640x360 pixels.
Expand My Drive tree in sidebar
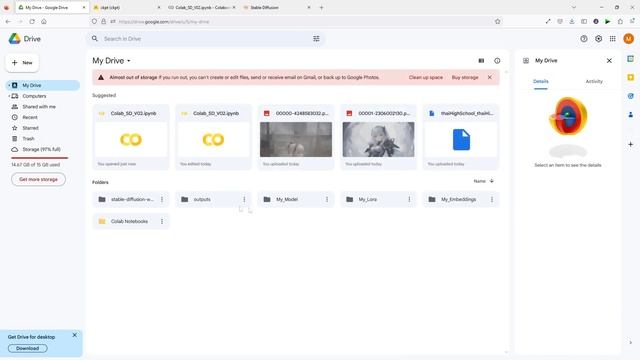coord(9,85)
